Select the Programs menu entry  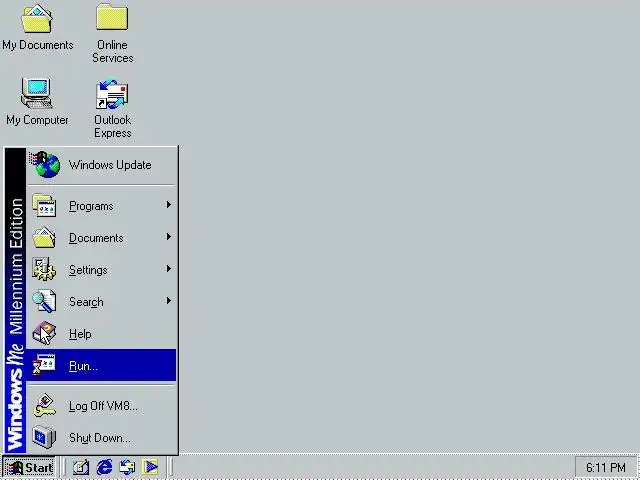pyautogui.click(x=102, y=206)
